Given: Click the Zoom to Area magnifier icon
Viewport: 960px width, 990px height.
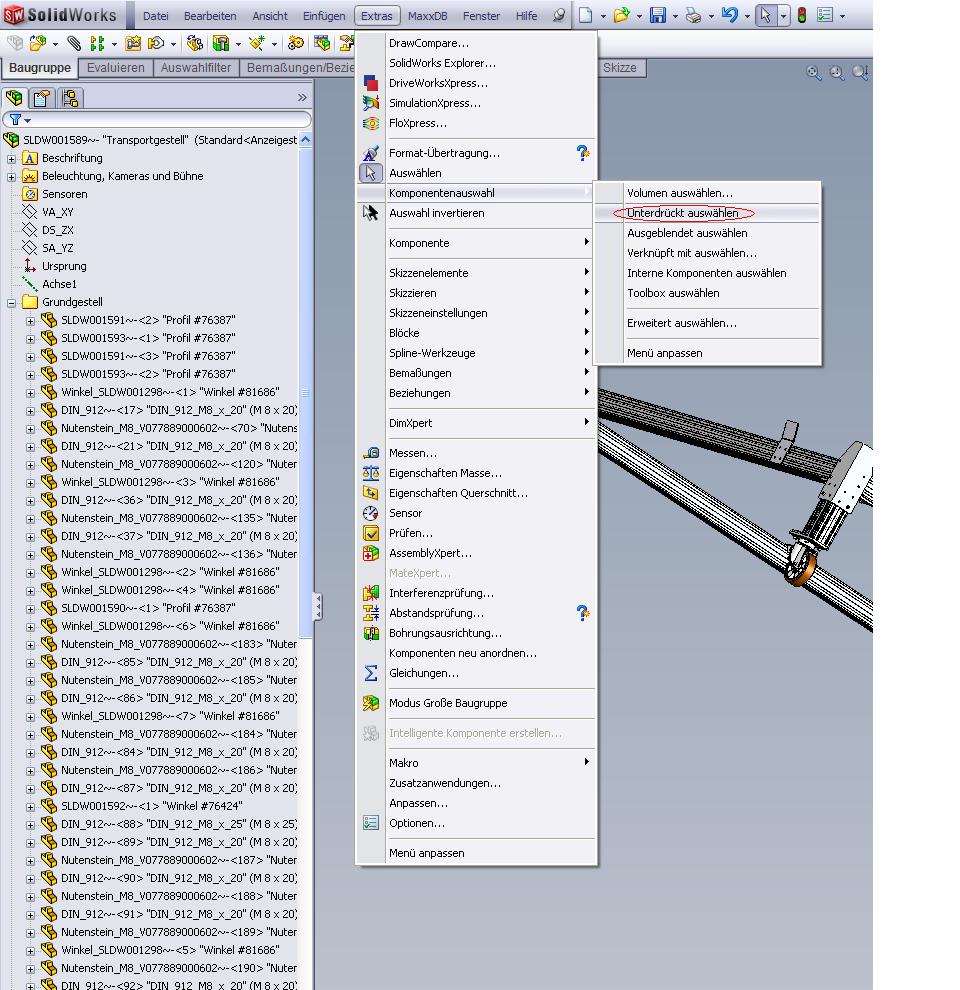Looking at the screenshot, I should (836, 73).
